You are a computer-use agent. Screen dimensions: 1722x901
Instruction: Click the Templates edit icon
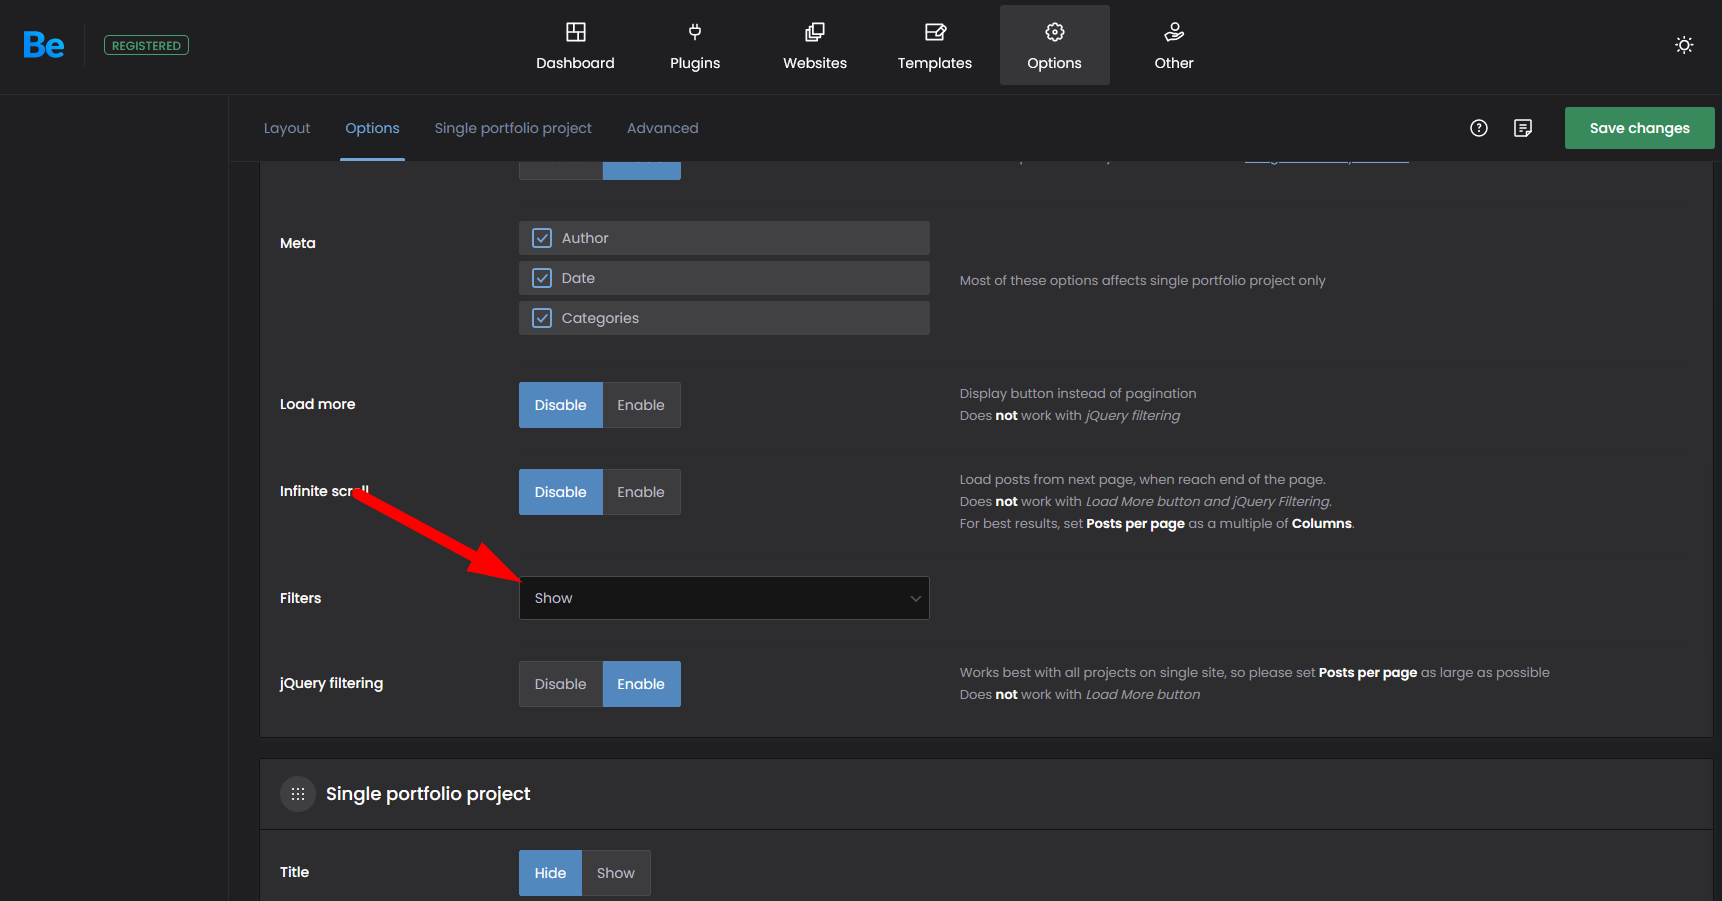(x=935, y=32)
